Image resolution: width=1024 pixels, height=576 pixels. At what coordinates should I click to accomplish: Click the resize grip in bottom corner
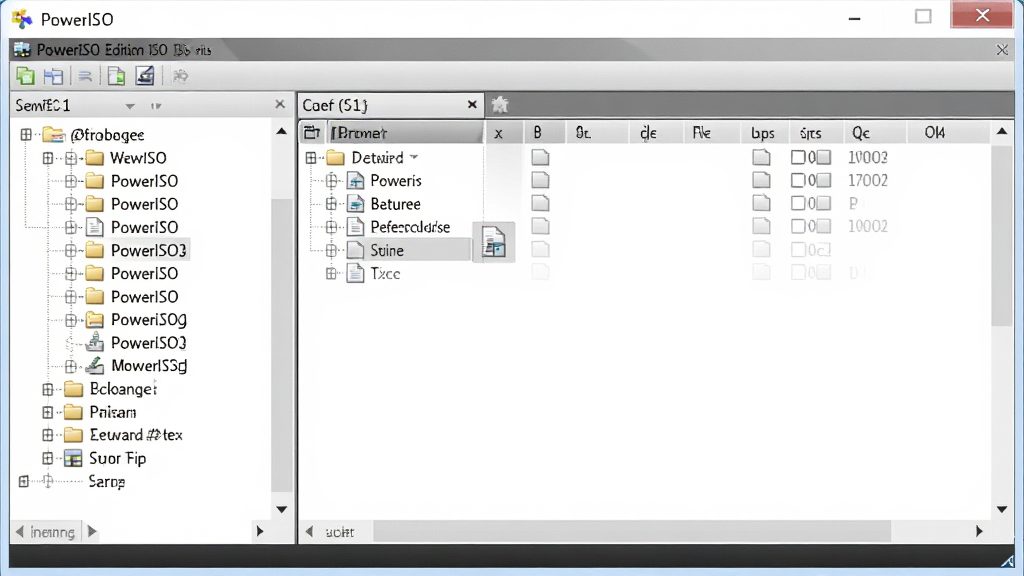click(1008, 560)
